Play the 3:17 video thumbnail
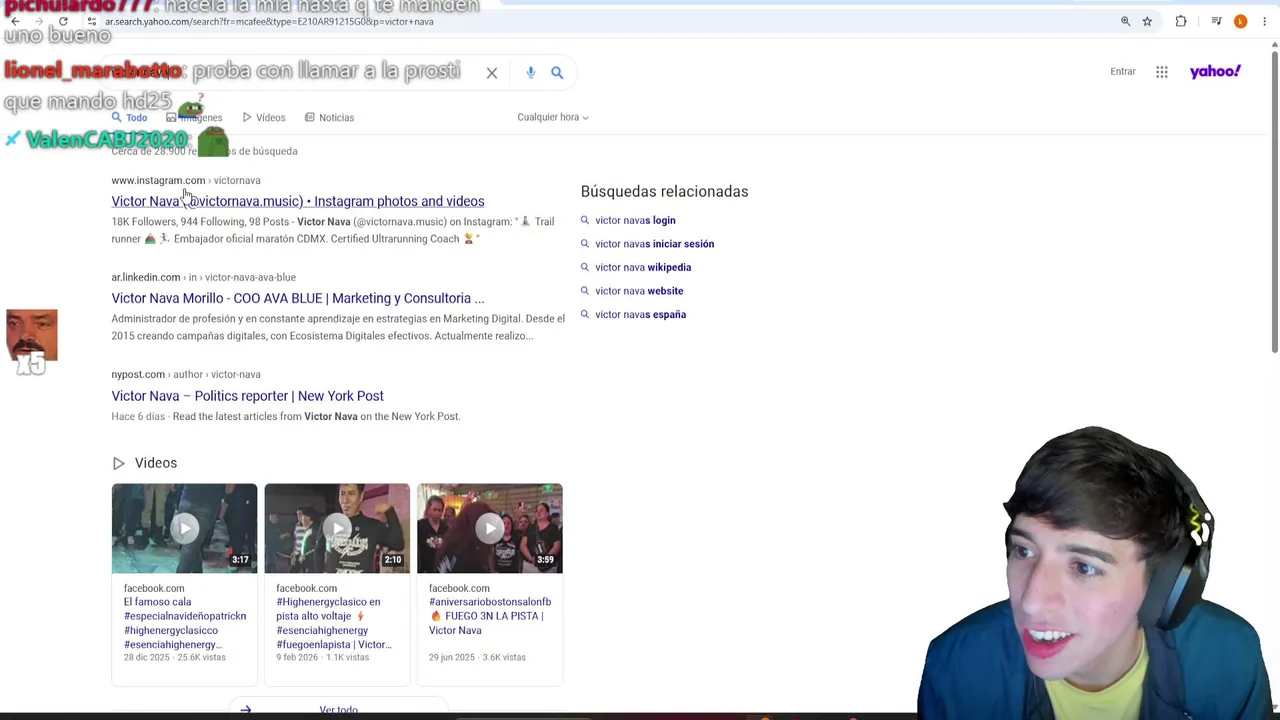The height and width of the screenshot is (720, 1280). (x=184, y=528)
